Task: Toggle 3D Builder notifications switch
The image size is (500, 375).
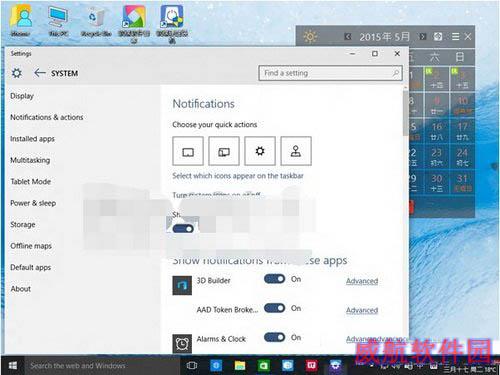Action: point(274,279)
